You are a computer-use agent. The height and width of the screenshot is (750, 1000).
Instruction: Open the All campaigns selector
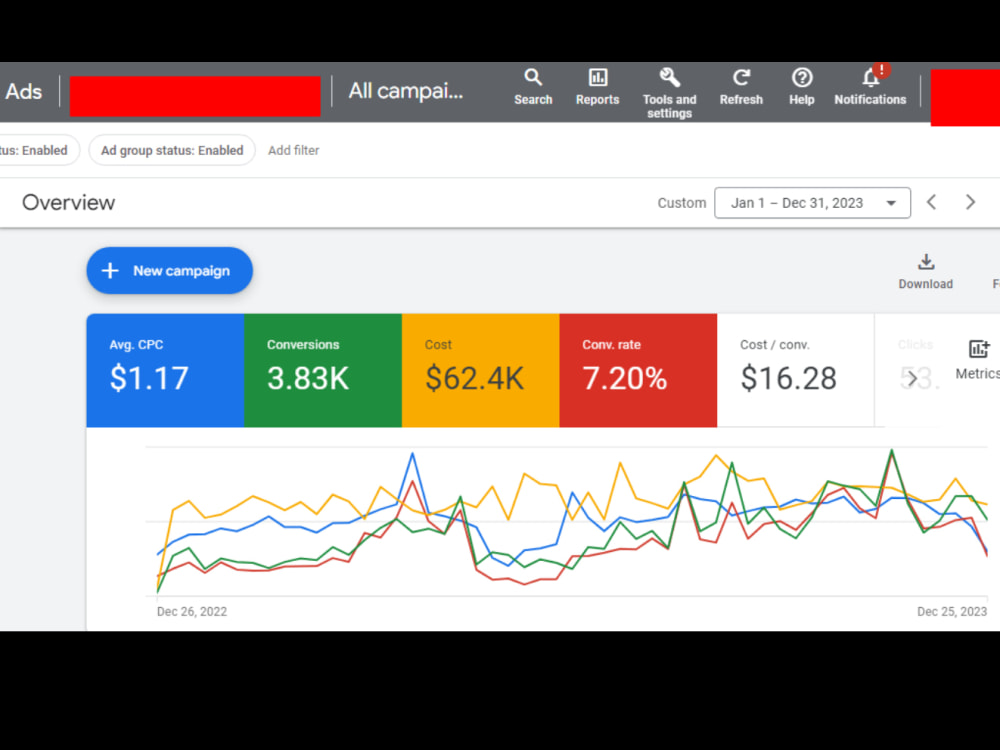tap(406, 91)
